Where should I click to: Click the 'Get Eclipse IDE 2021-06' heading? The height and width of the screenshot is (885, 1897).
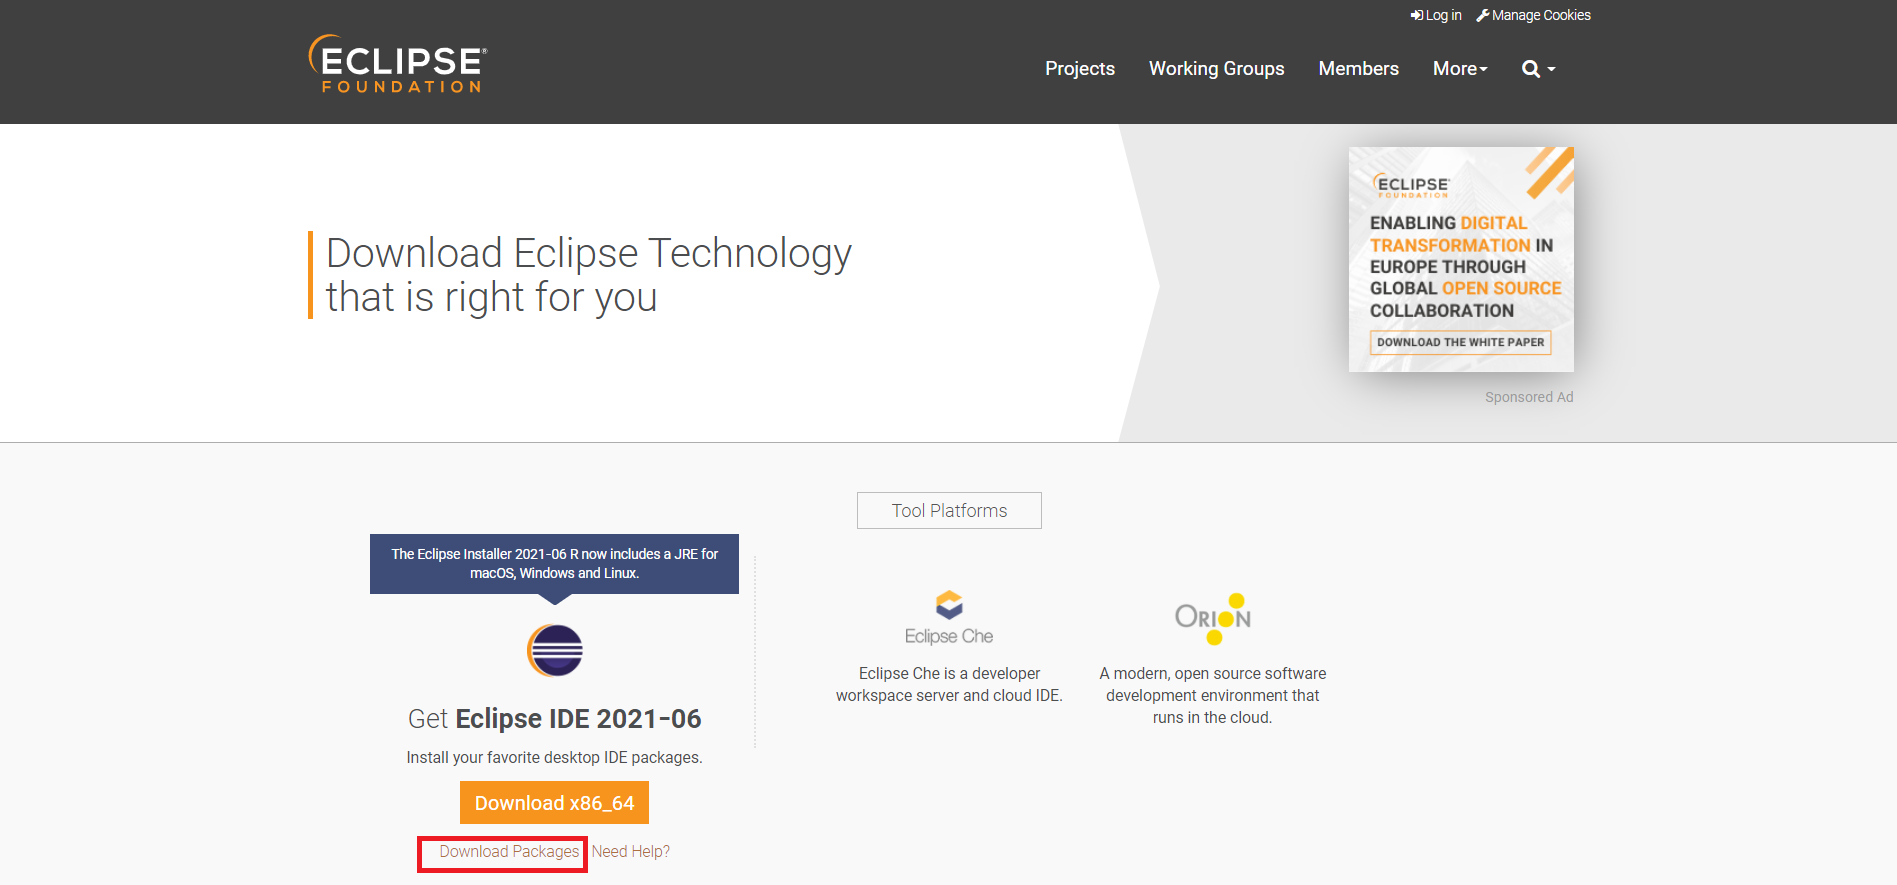pos(554,718)
